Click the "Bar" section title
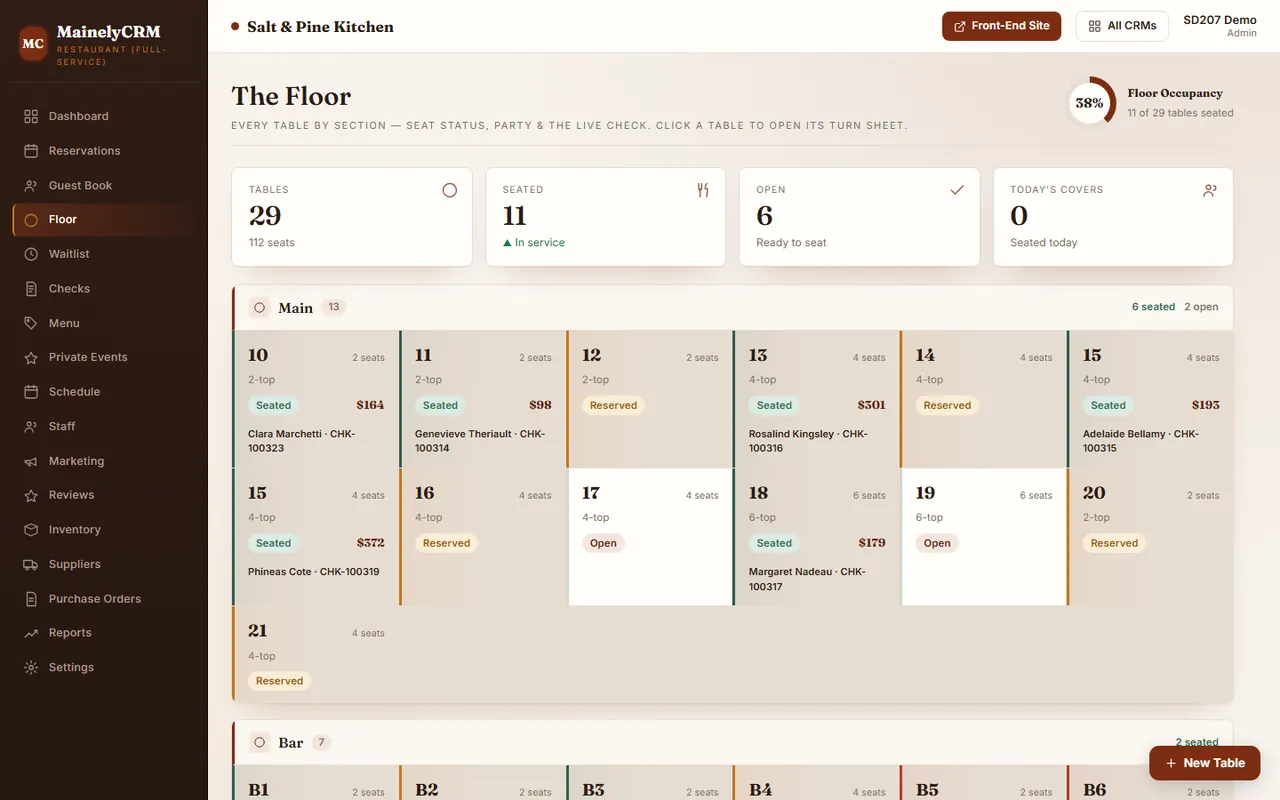Viewport: 1280px width, 800px height. pos(291,743)
